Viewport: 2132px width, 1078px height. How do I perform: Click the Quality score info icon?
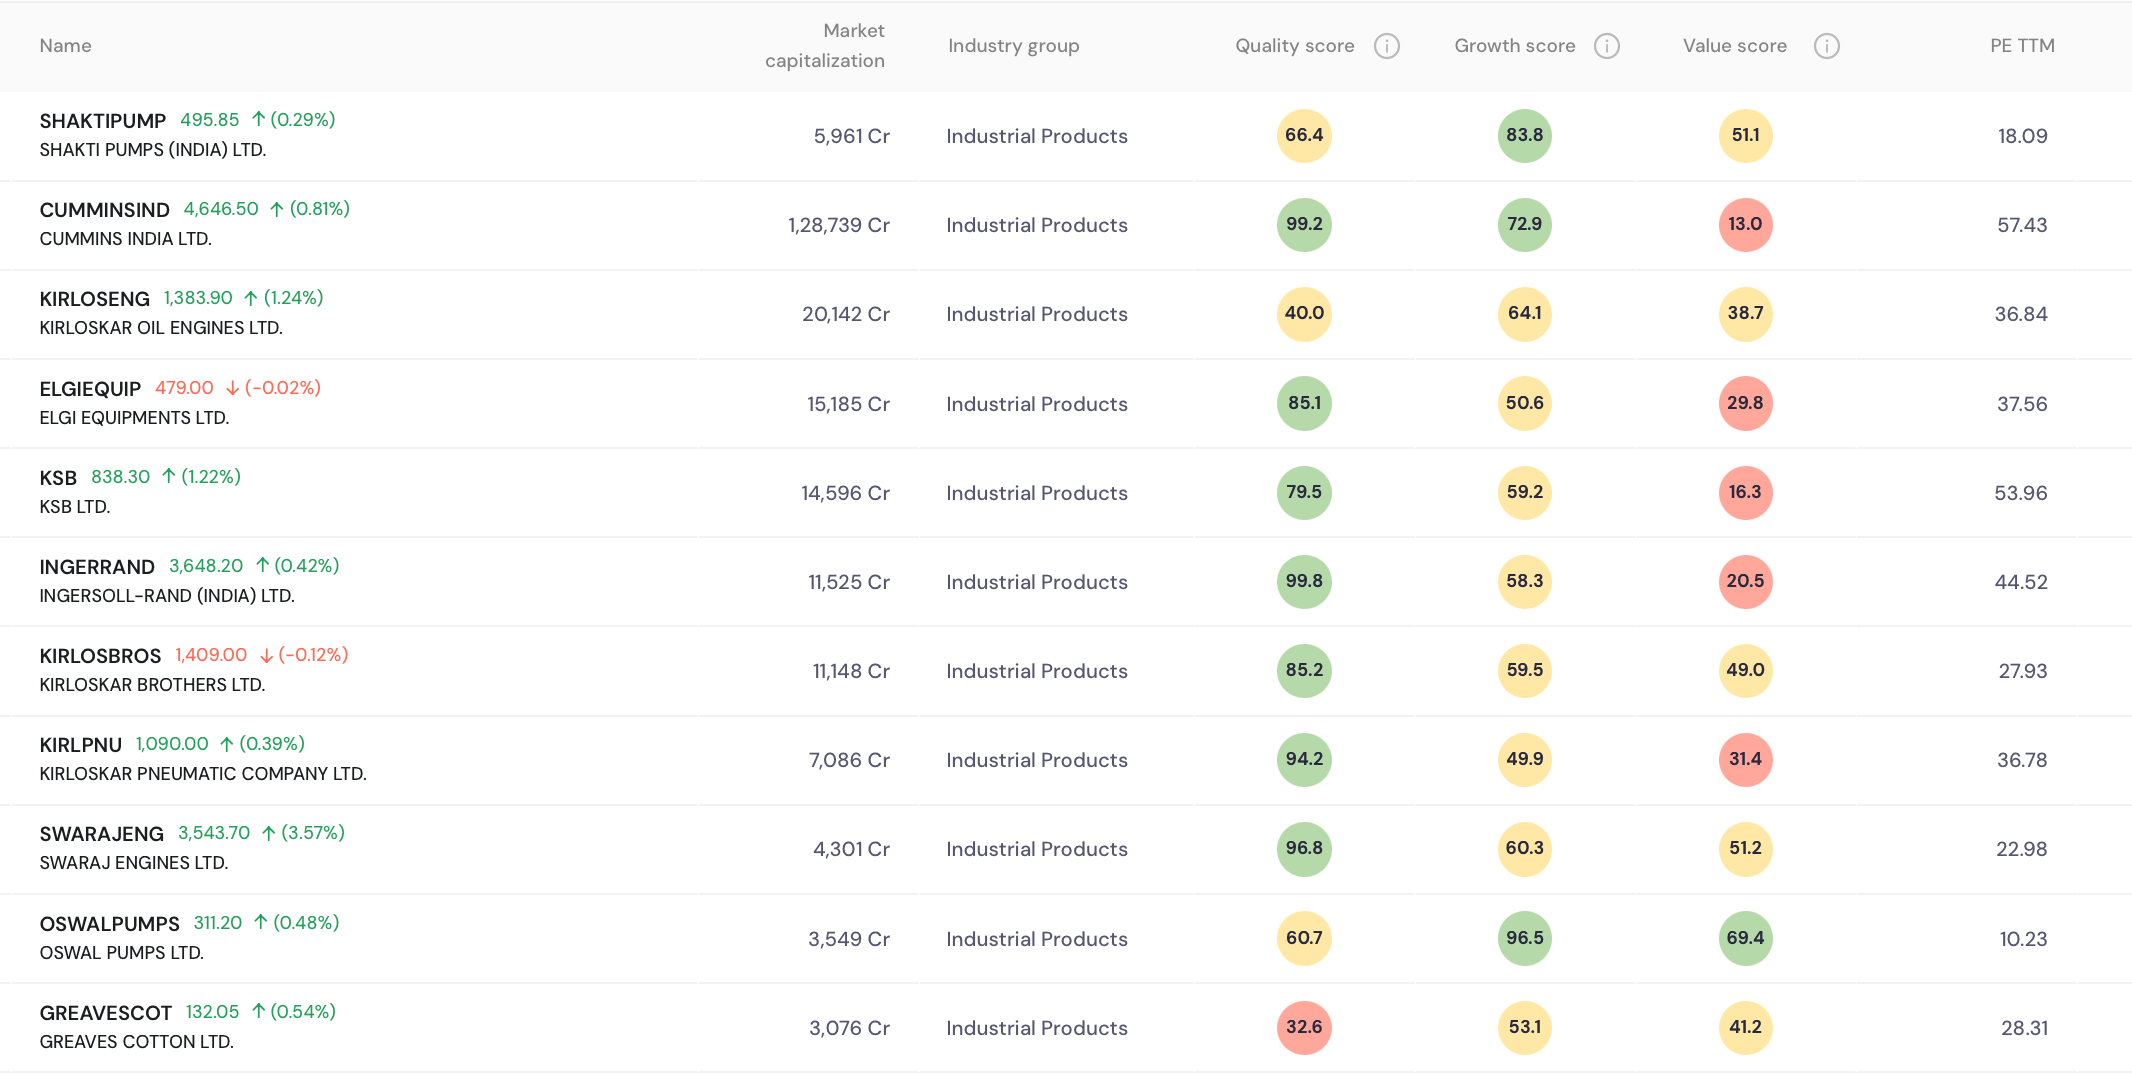click(x=1386, y=46)
